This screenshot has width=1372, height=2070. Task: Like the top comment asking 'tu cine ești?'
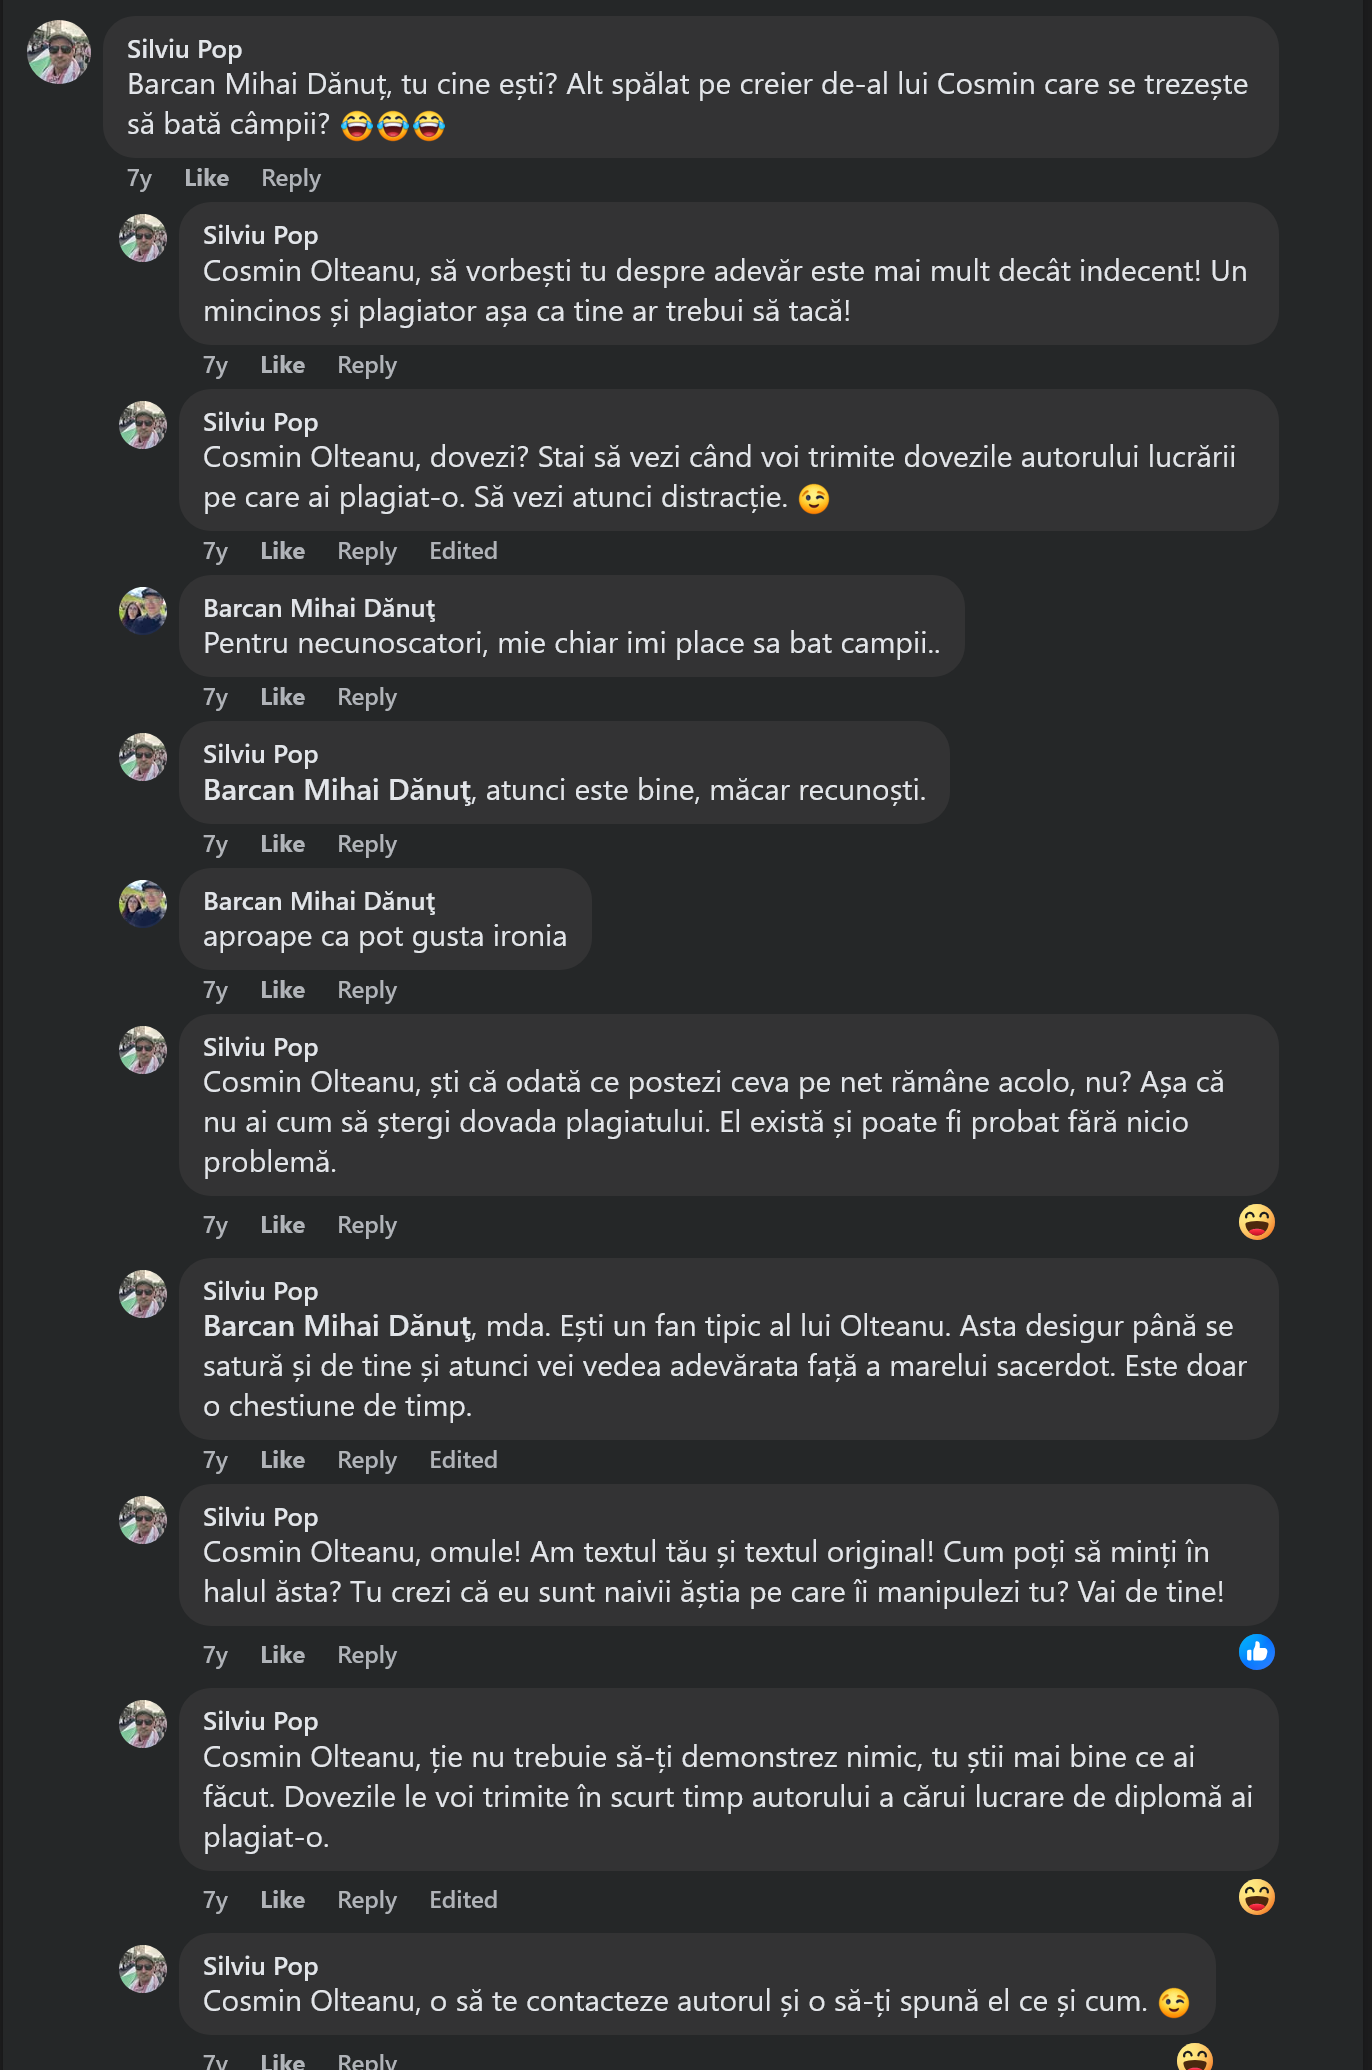click(x=207, y=178)
